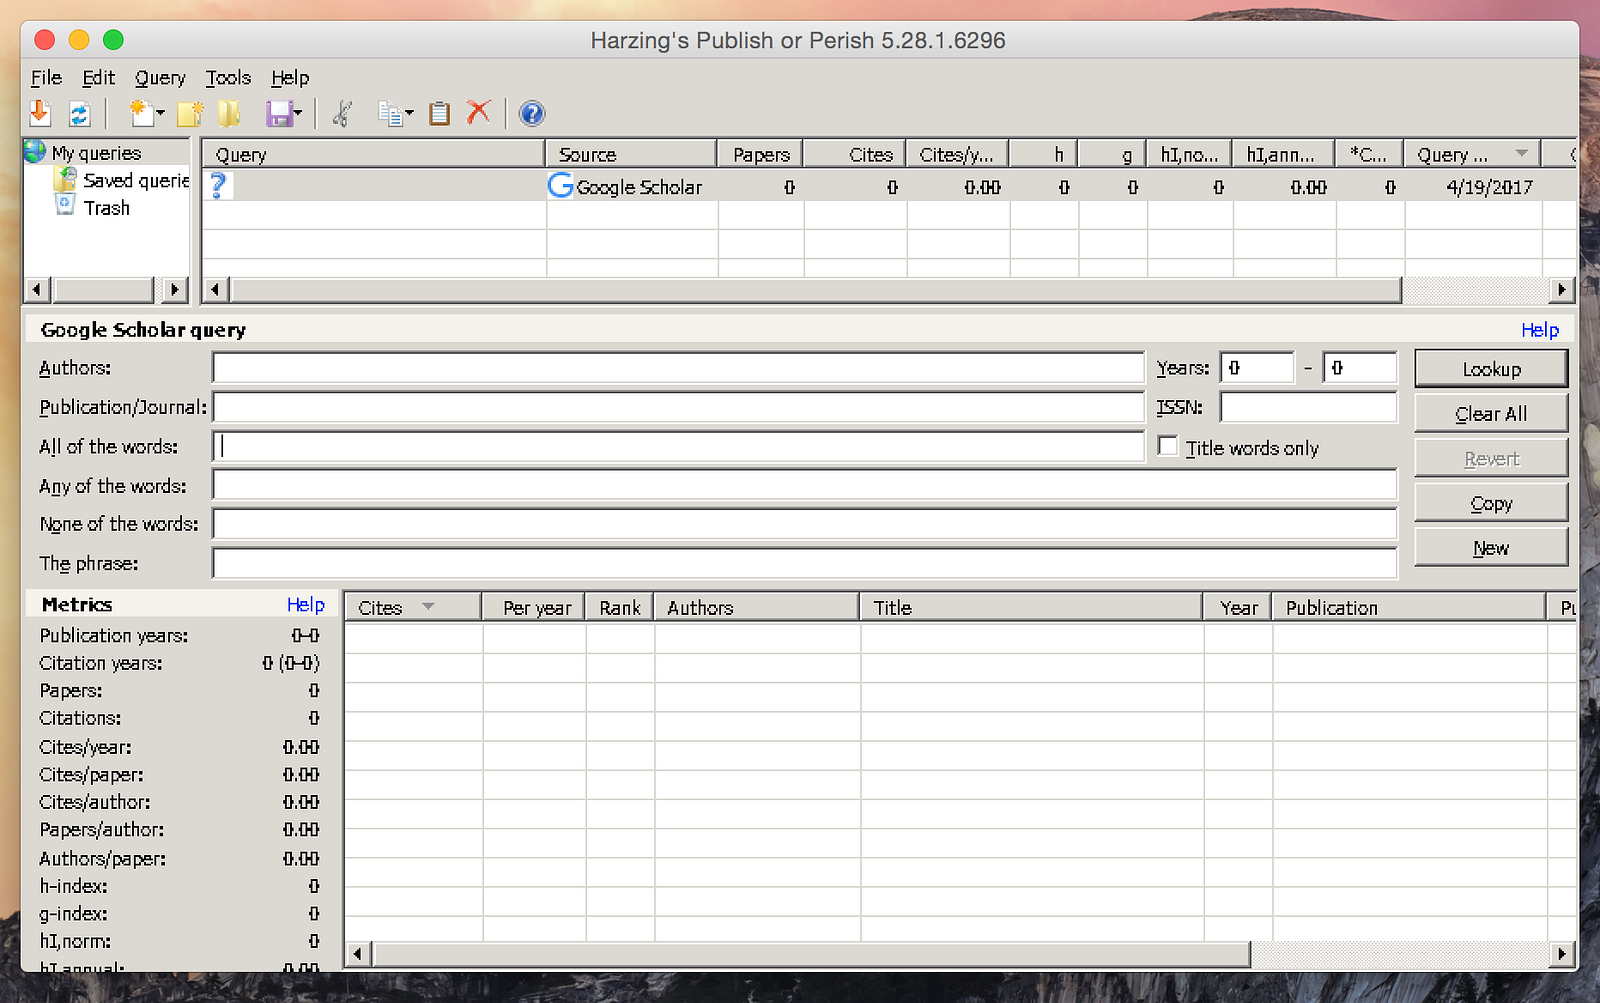This screenshot has height=1003, width=1600.
Task: Open the File menu
Action: coord(46,78)
